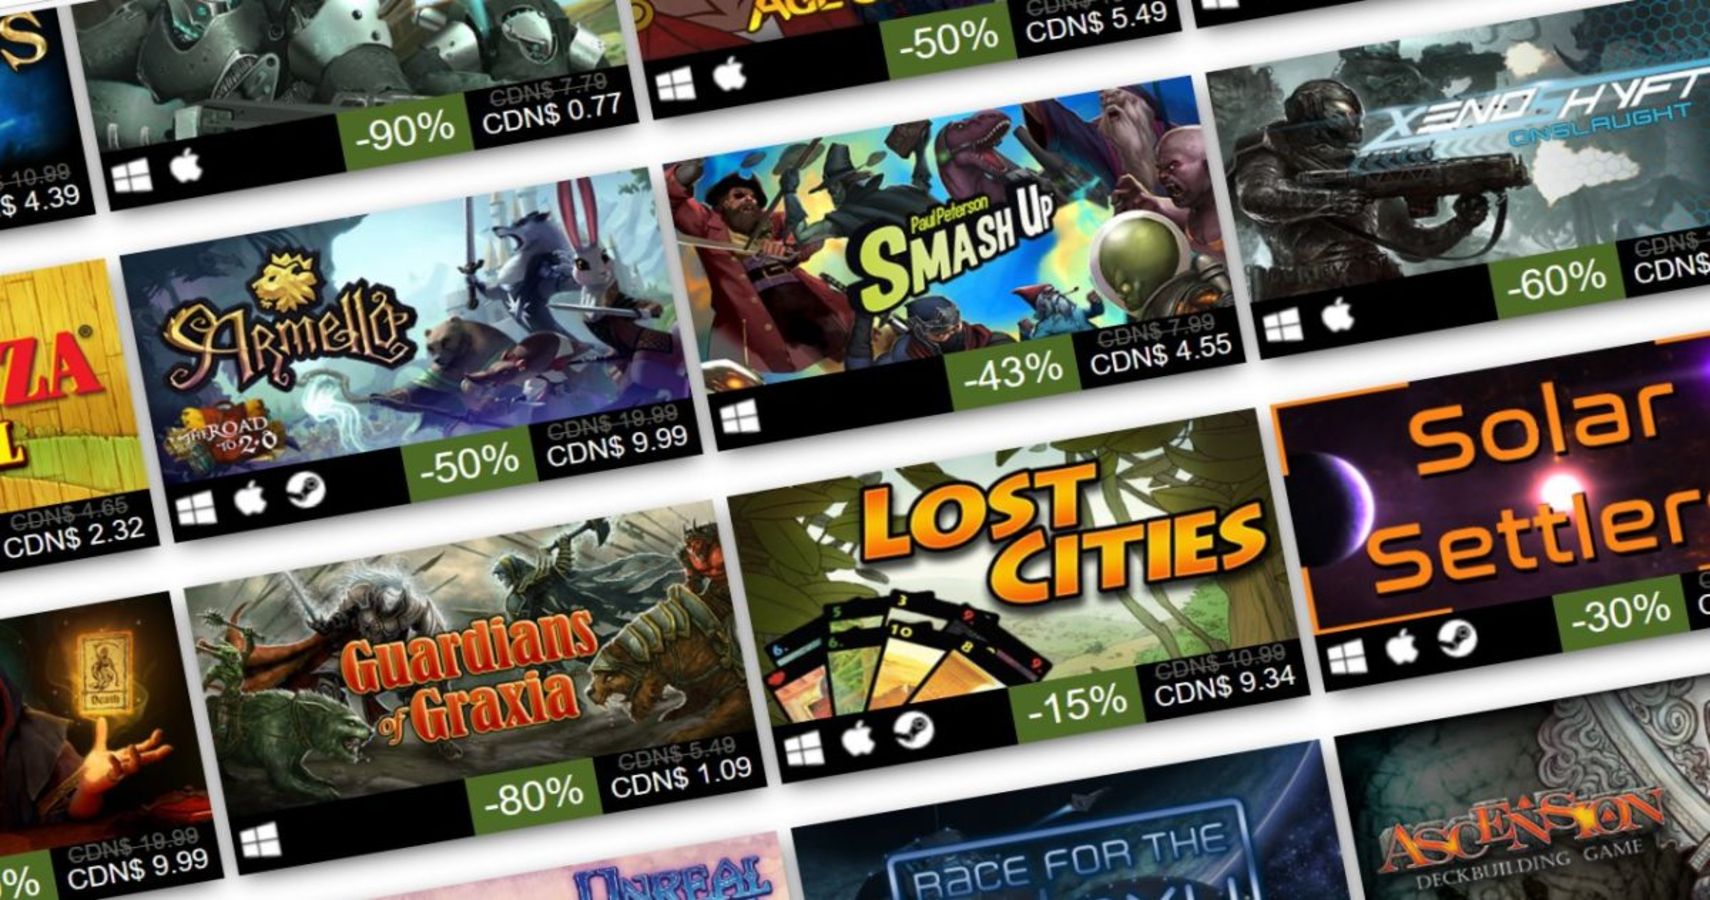This screenshot has width=1710, height=900.
Task: Click the Windows icon under Guardians of Graxia
Action: 261,843
